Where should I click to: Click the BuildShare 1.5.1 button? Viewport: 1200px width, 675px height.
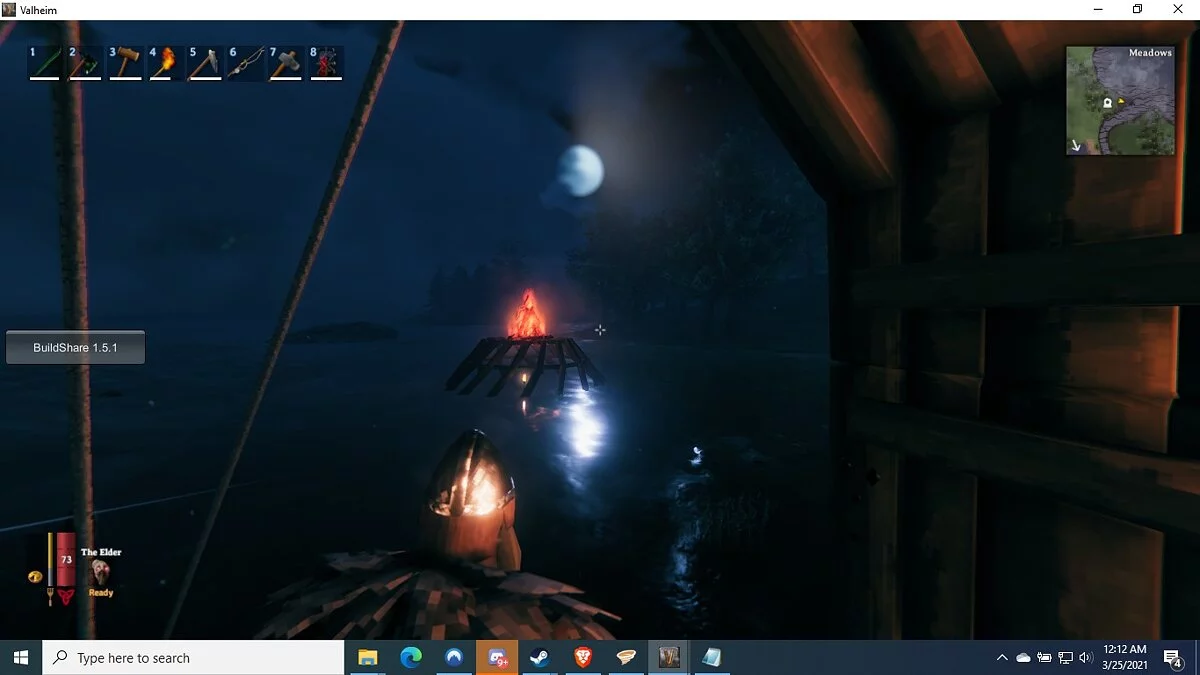click(75, 347)
